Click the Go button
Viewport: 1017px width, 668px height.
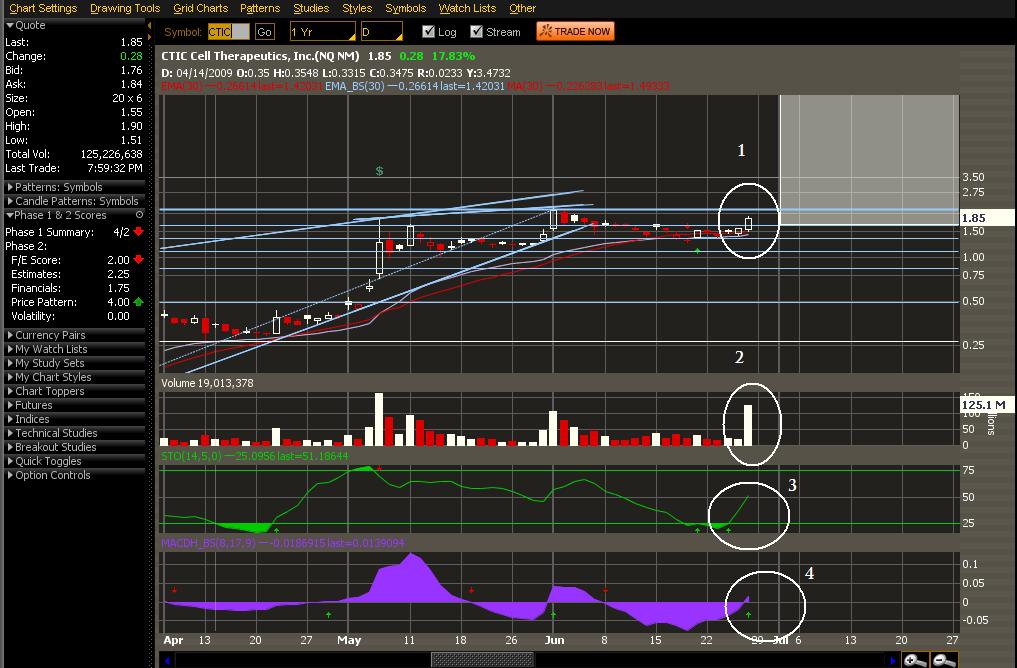click(264, 32)
